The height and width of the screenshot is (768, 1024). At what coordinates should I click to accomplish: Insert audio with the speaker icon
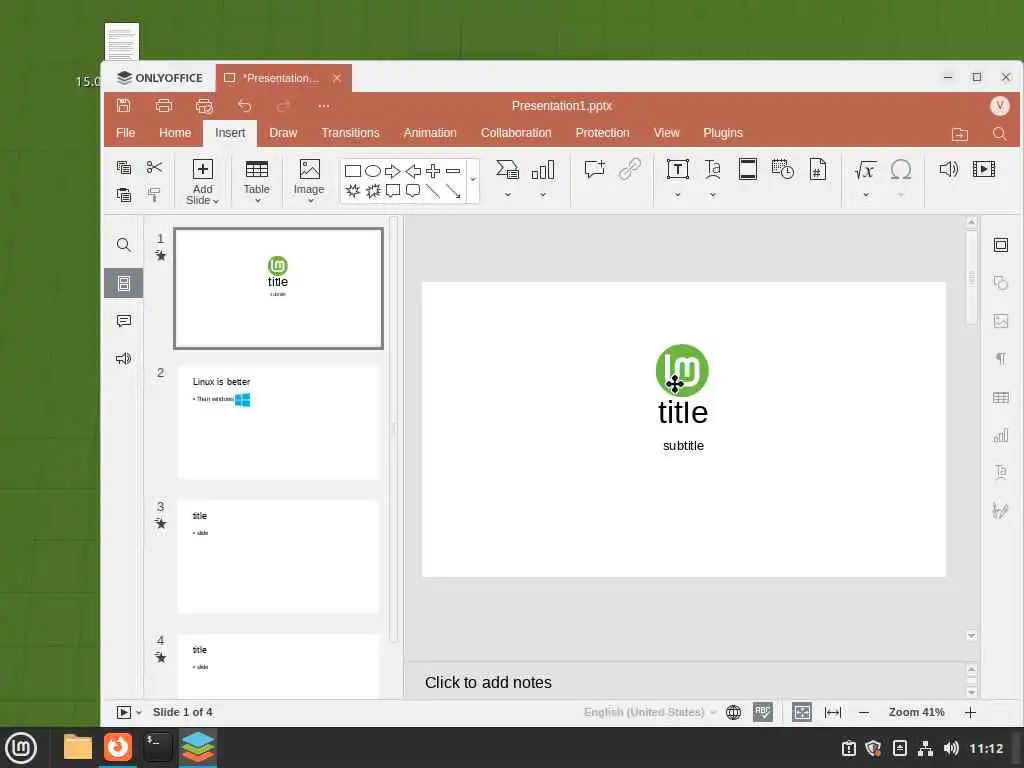(948, 169)
